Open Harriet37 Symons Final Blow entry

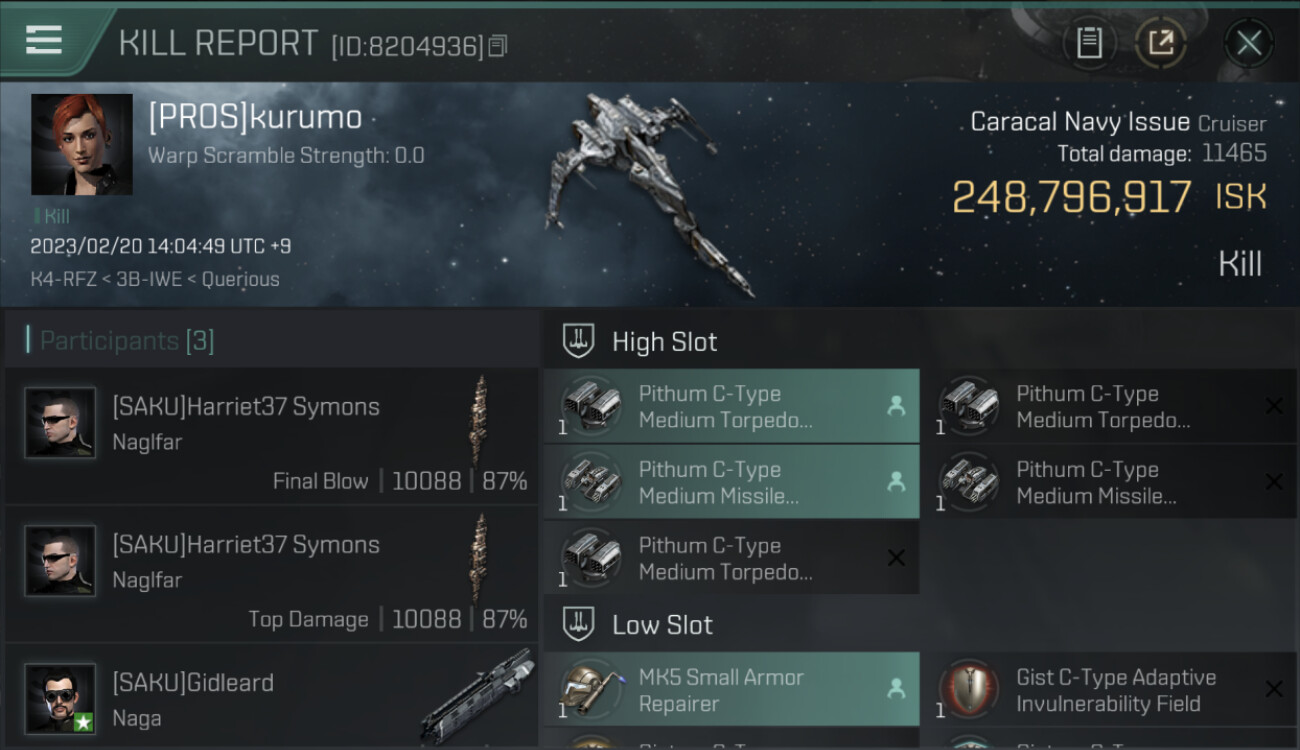pyautogui.click(x=271, y=436)
